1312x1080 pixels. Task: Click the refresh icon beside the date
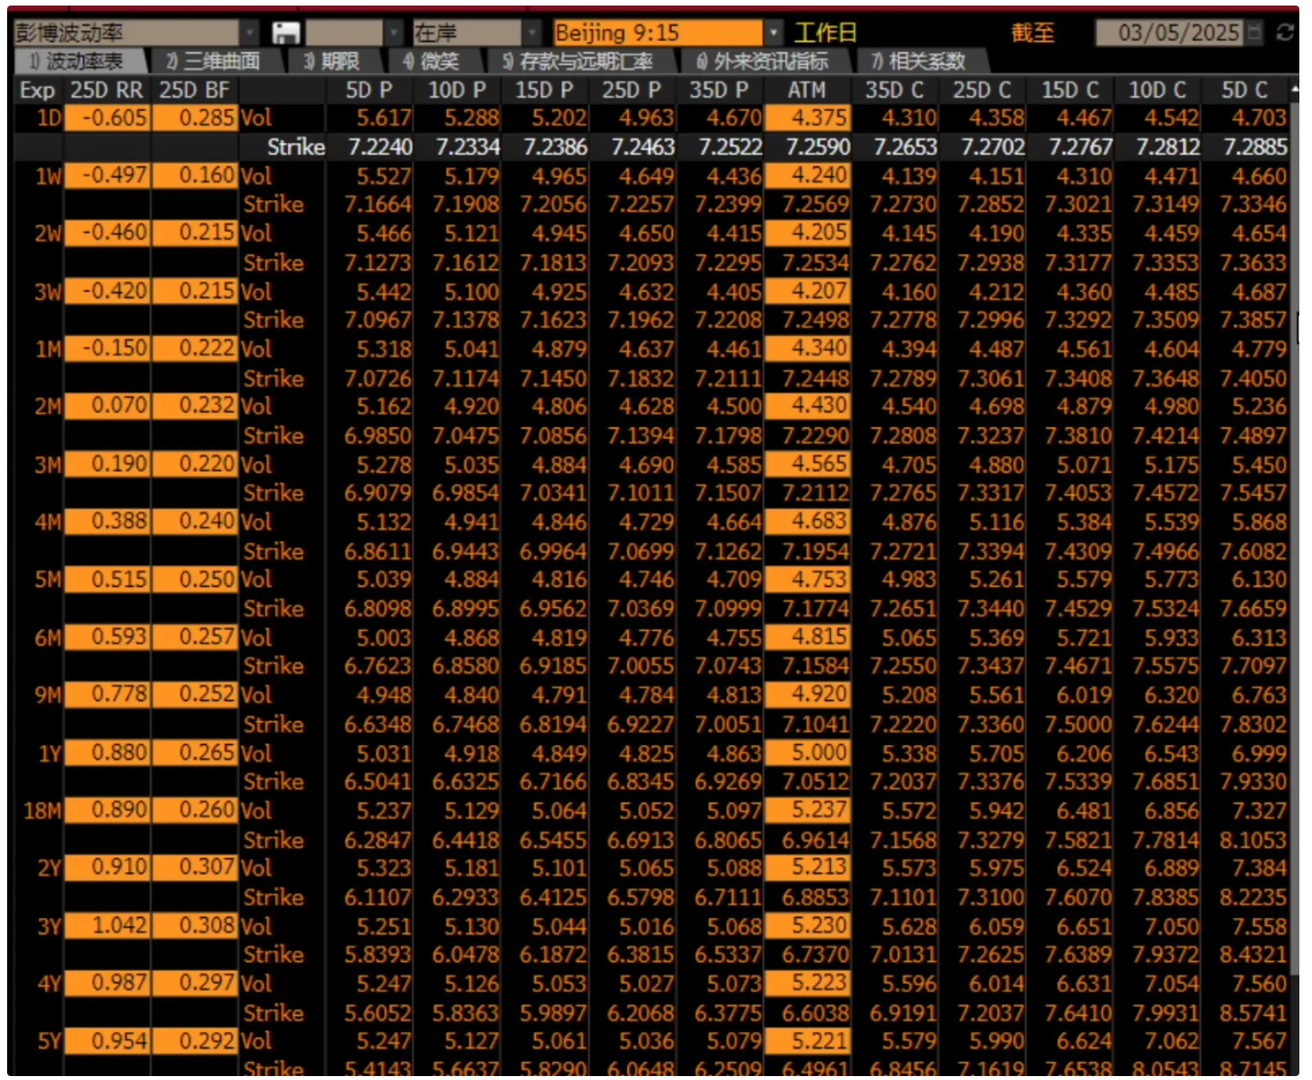point(1285,33)
